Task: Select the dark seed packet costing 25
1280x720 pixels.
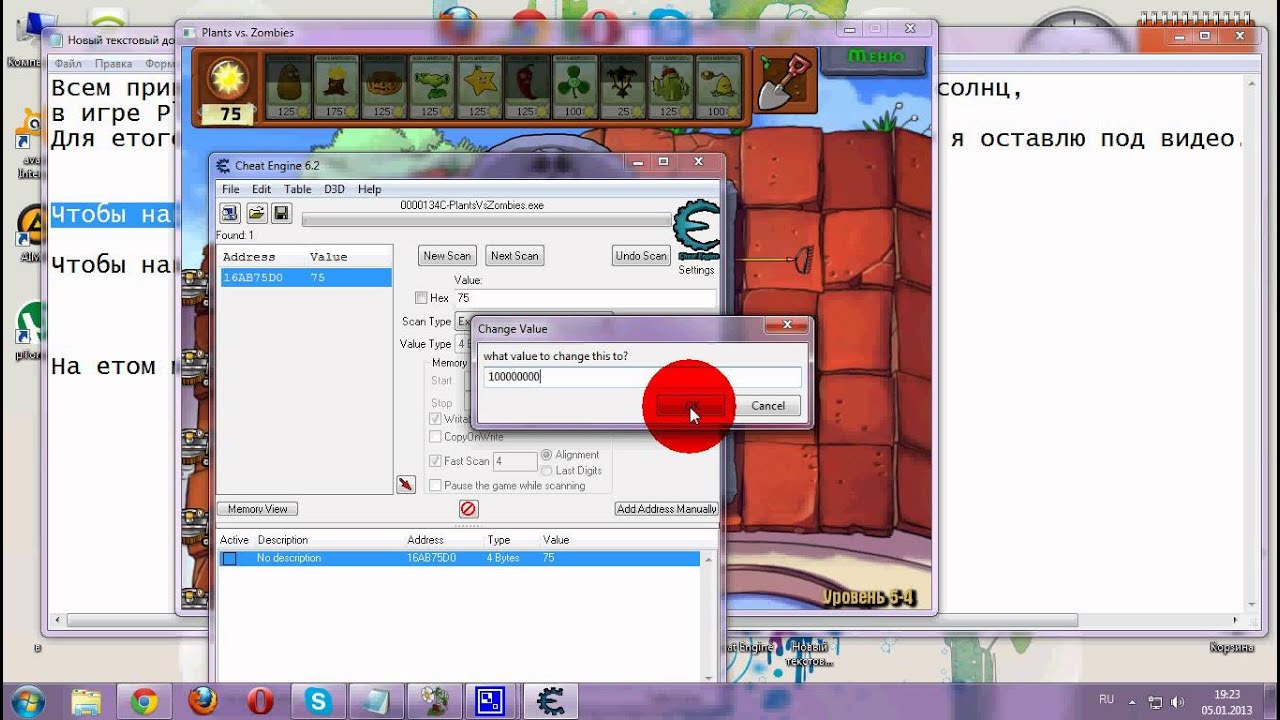Action: coord(623,88)
